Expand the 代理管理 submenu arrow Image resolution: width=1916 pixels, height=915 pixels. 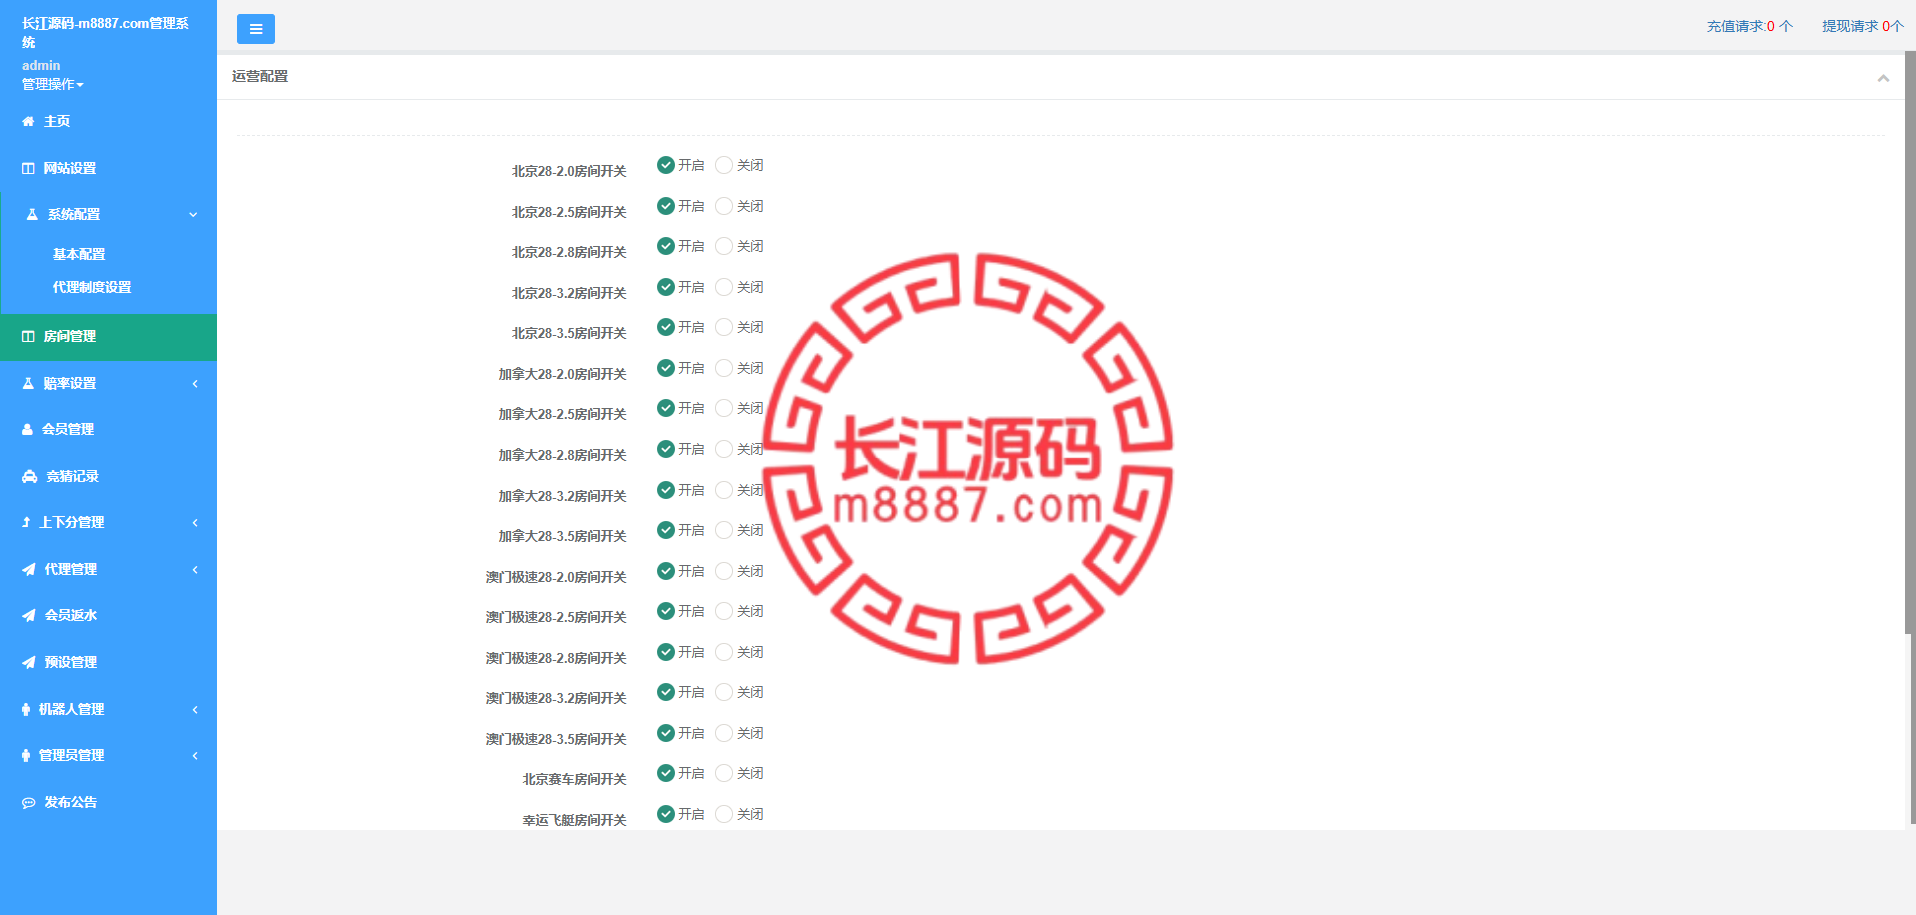(195, 569)
